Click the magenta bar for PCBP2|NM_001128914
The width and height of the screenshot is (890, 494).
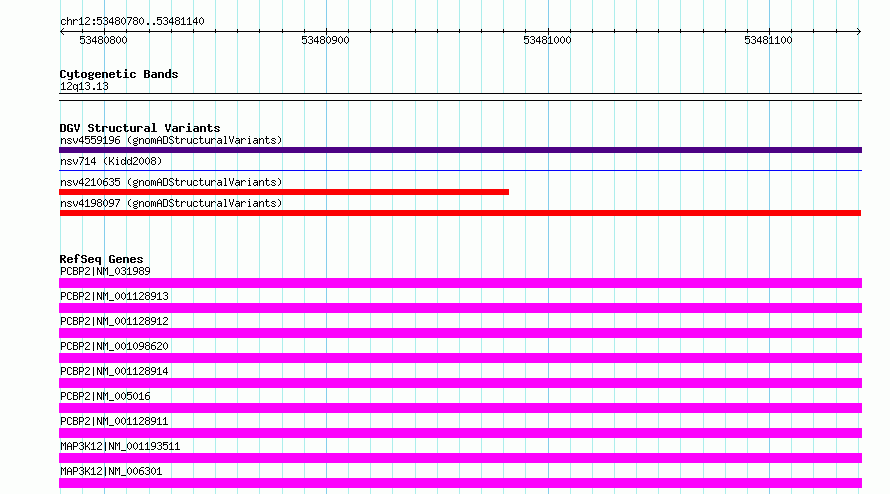coord(460,383)
